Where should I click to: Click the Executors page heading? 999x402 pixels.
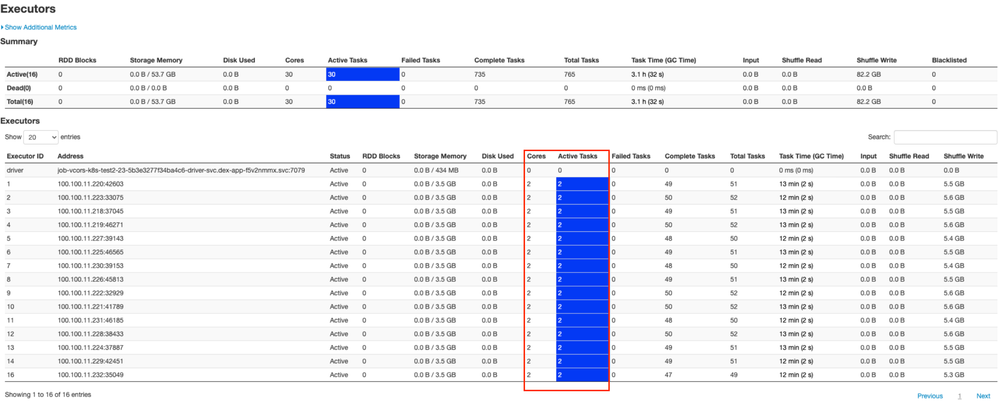[x=28, y=9]
